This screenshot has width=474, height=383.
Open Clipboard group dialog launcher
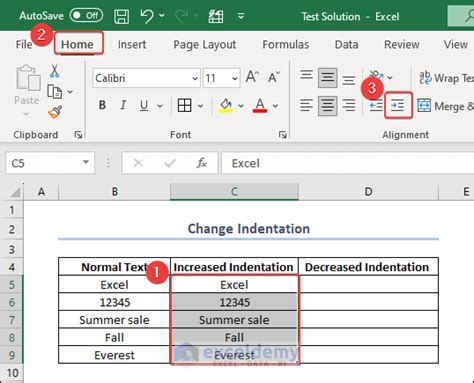coord(79,134)
